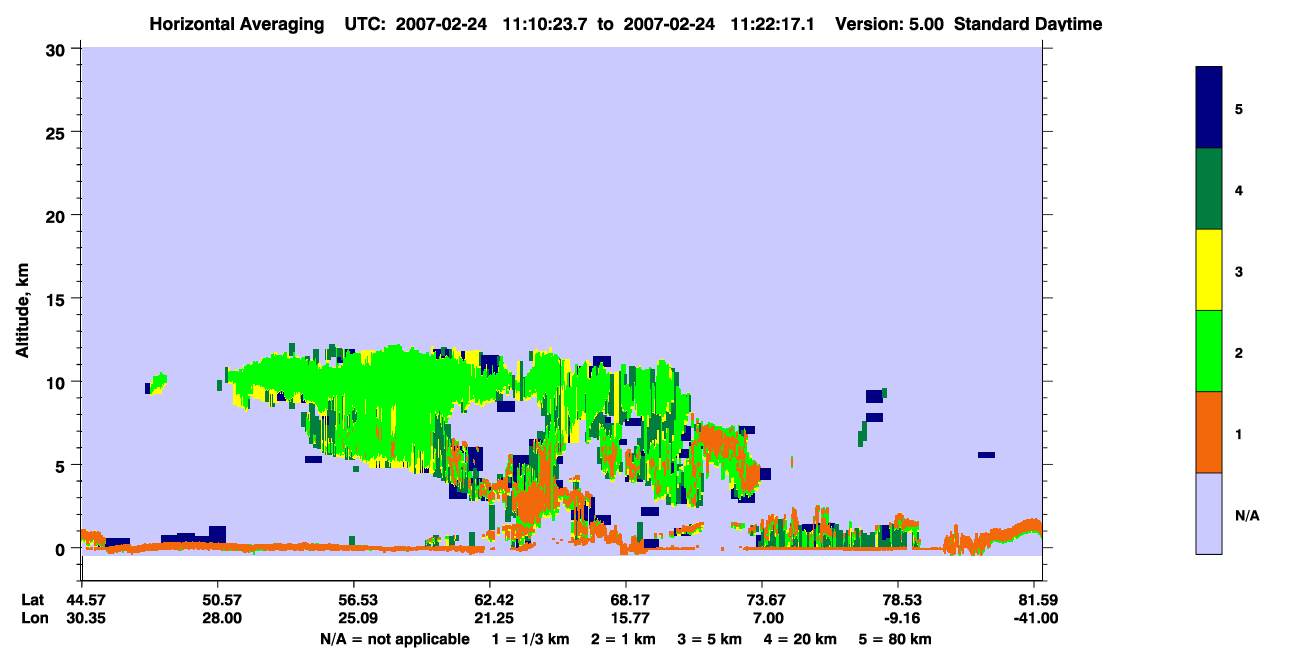The image size is (1300, 667).
Task: Click the start time '11:10:23.7'
Action: [x=543, y=24]
